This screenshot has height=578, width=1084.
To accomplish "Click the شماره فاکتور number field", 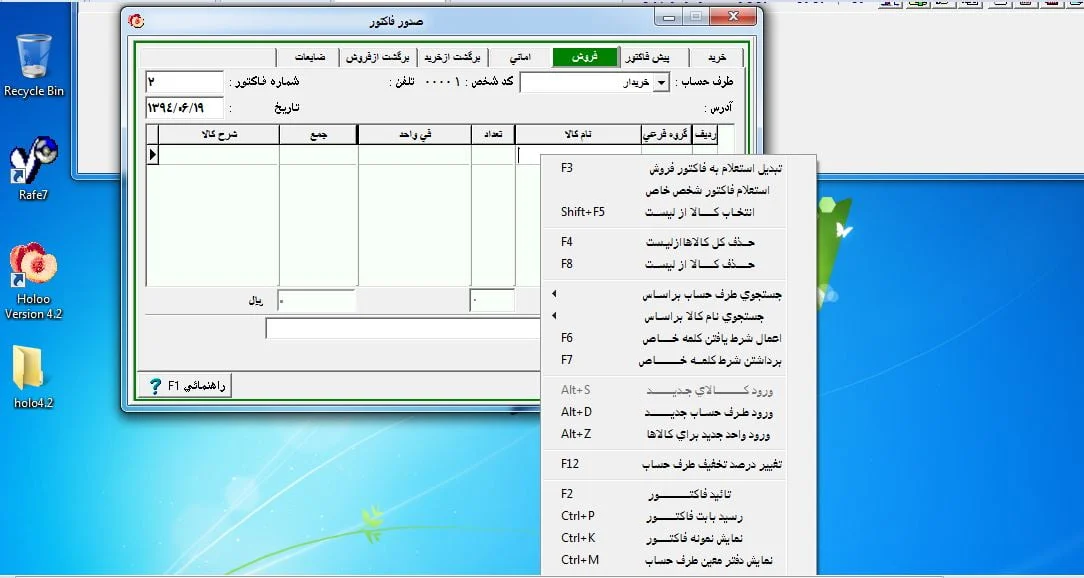I will (x=185, y=82).
